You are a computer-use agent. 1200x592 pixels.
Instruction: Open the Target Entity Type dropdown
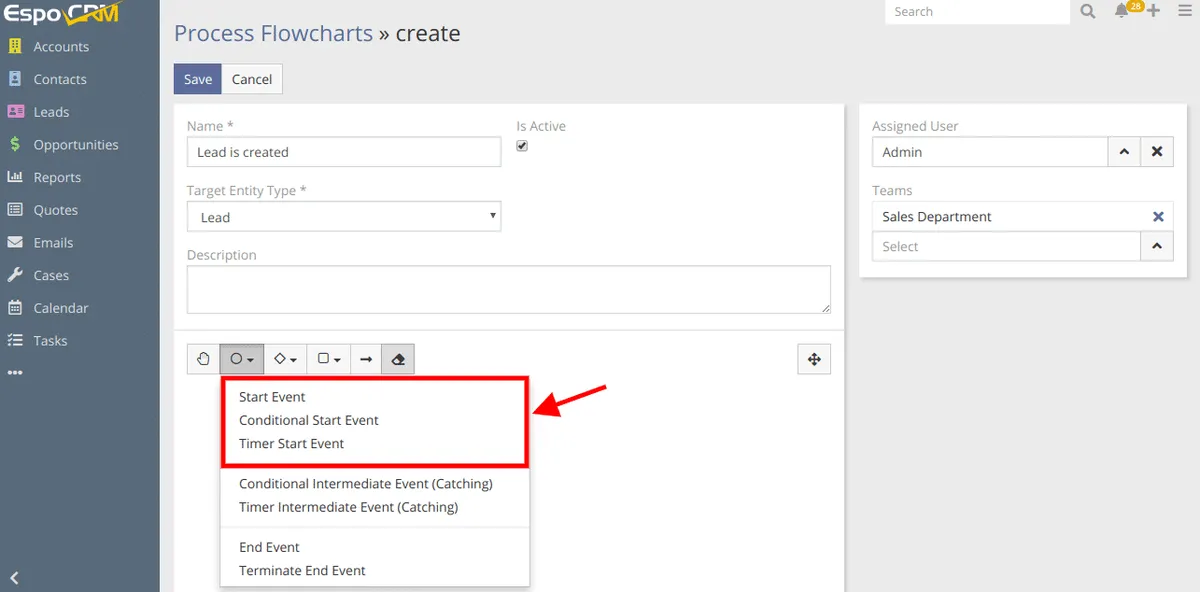pyautogui.click(x=344, y=217)
